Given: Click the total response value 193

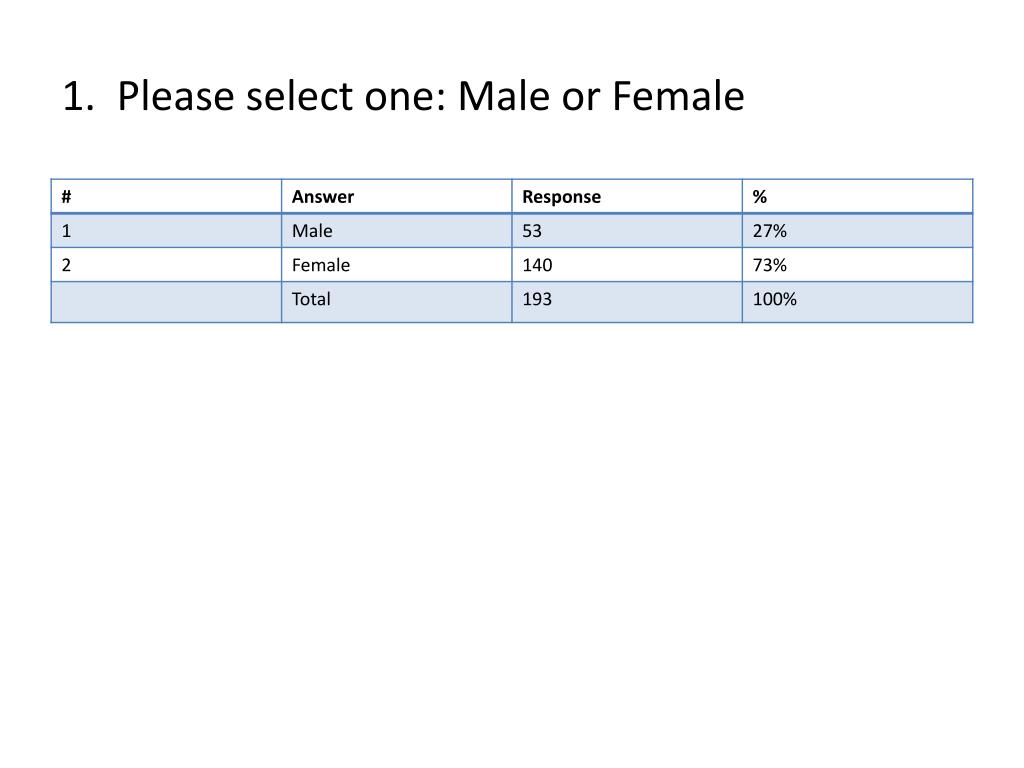Looking at the screenshot, I should pos(627,302).
